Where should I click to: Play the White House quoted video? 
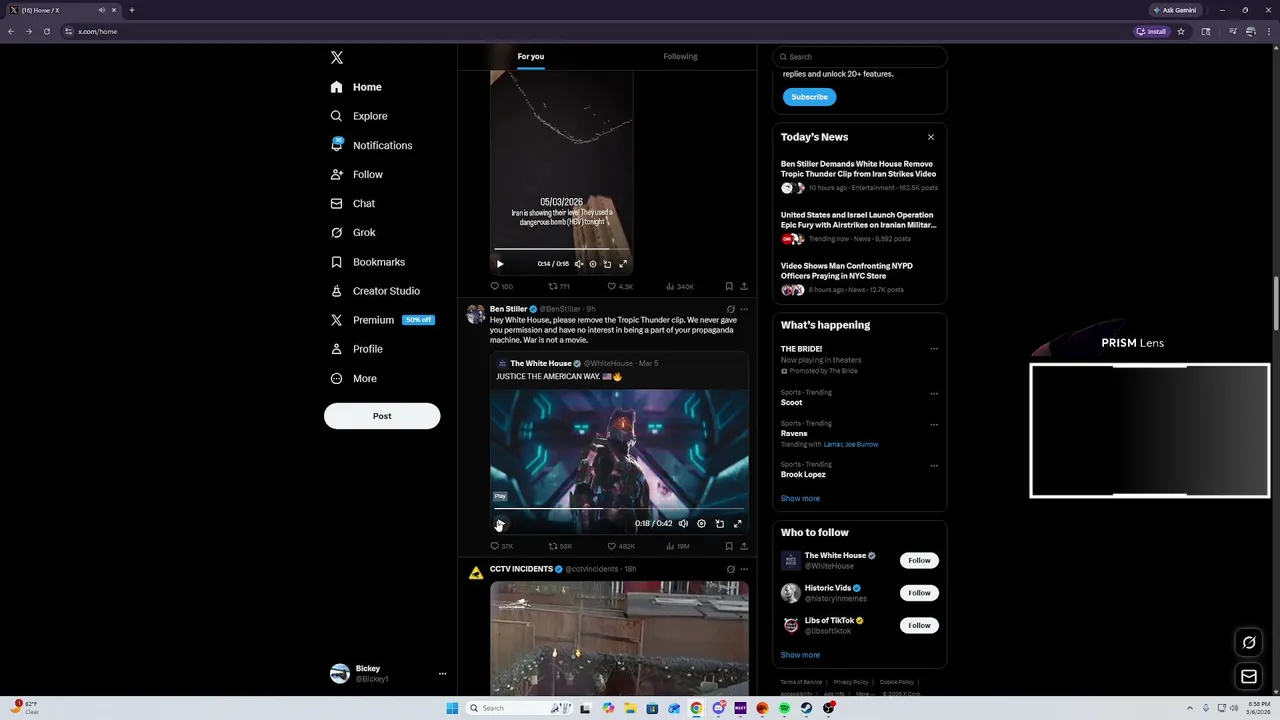click(x=500, y=524)
